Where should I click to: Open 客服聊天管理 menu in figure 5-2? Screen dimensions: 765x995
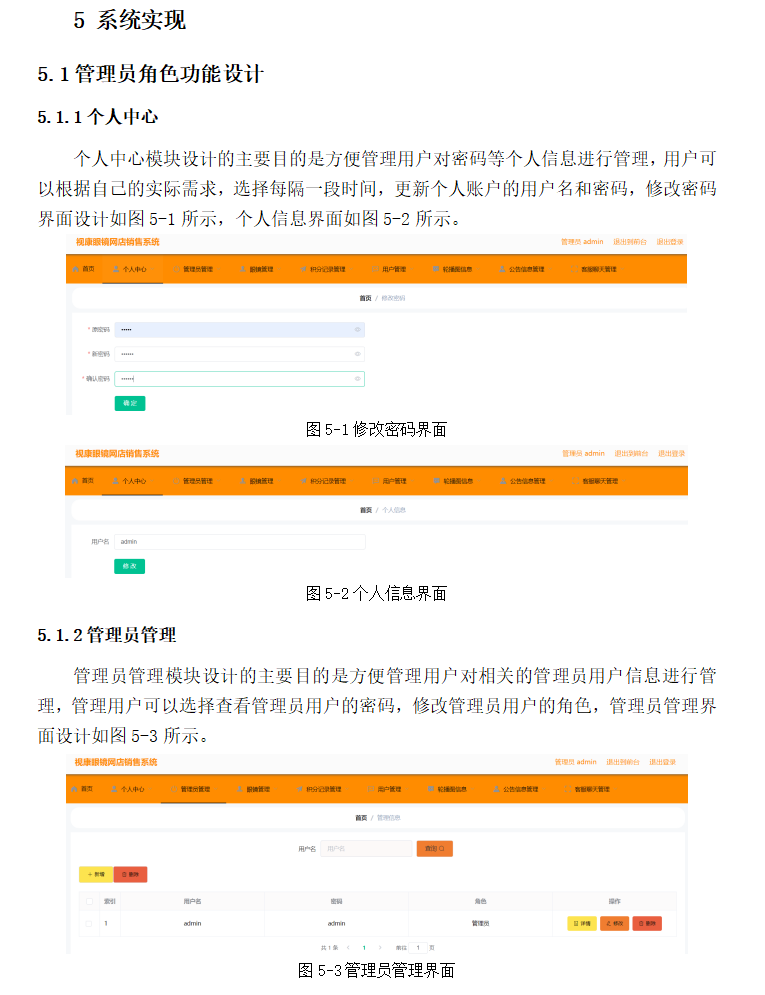(596, 481)
